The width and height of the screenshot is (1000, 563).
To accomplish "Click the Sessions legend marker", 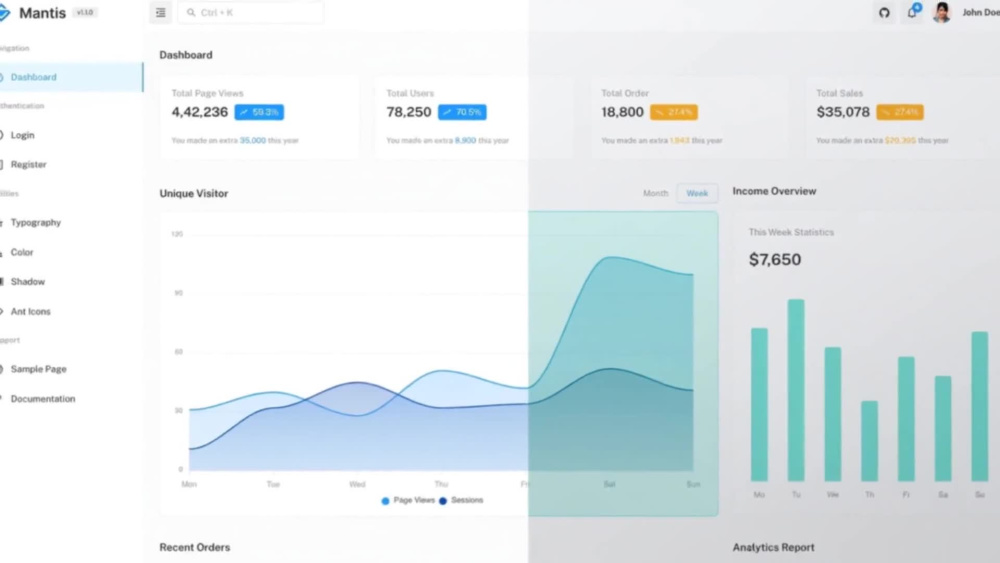I will [x=443, y=501].
